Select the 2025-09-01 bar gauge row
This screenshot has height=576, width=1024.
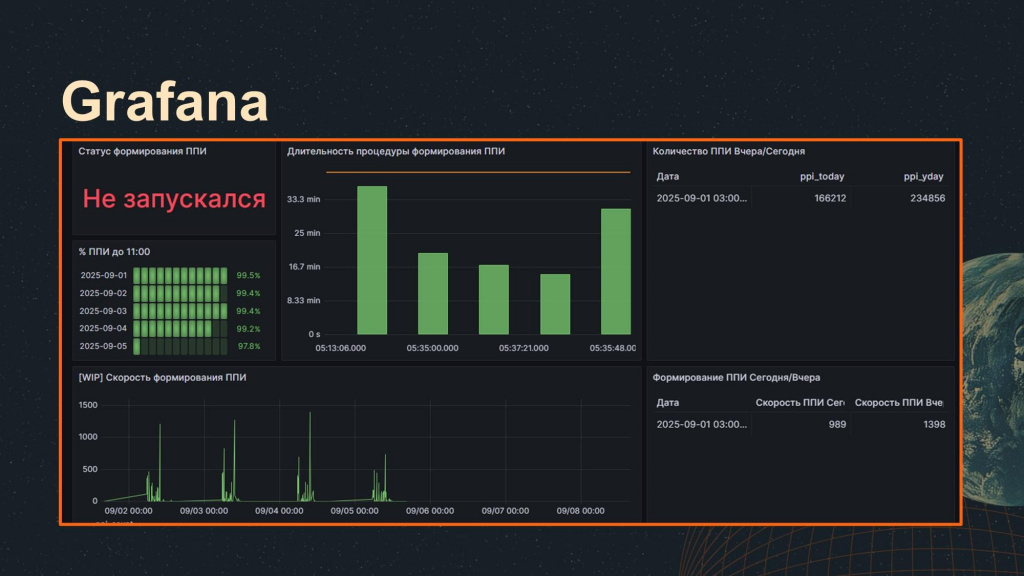(170, 276)
